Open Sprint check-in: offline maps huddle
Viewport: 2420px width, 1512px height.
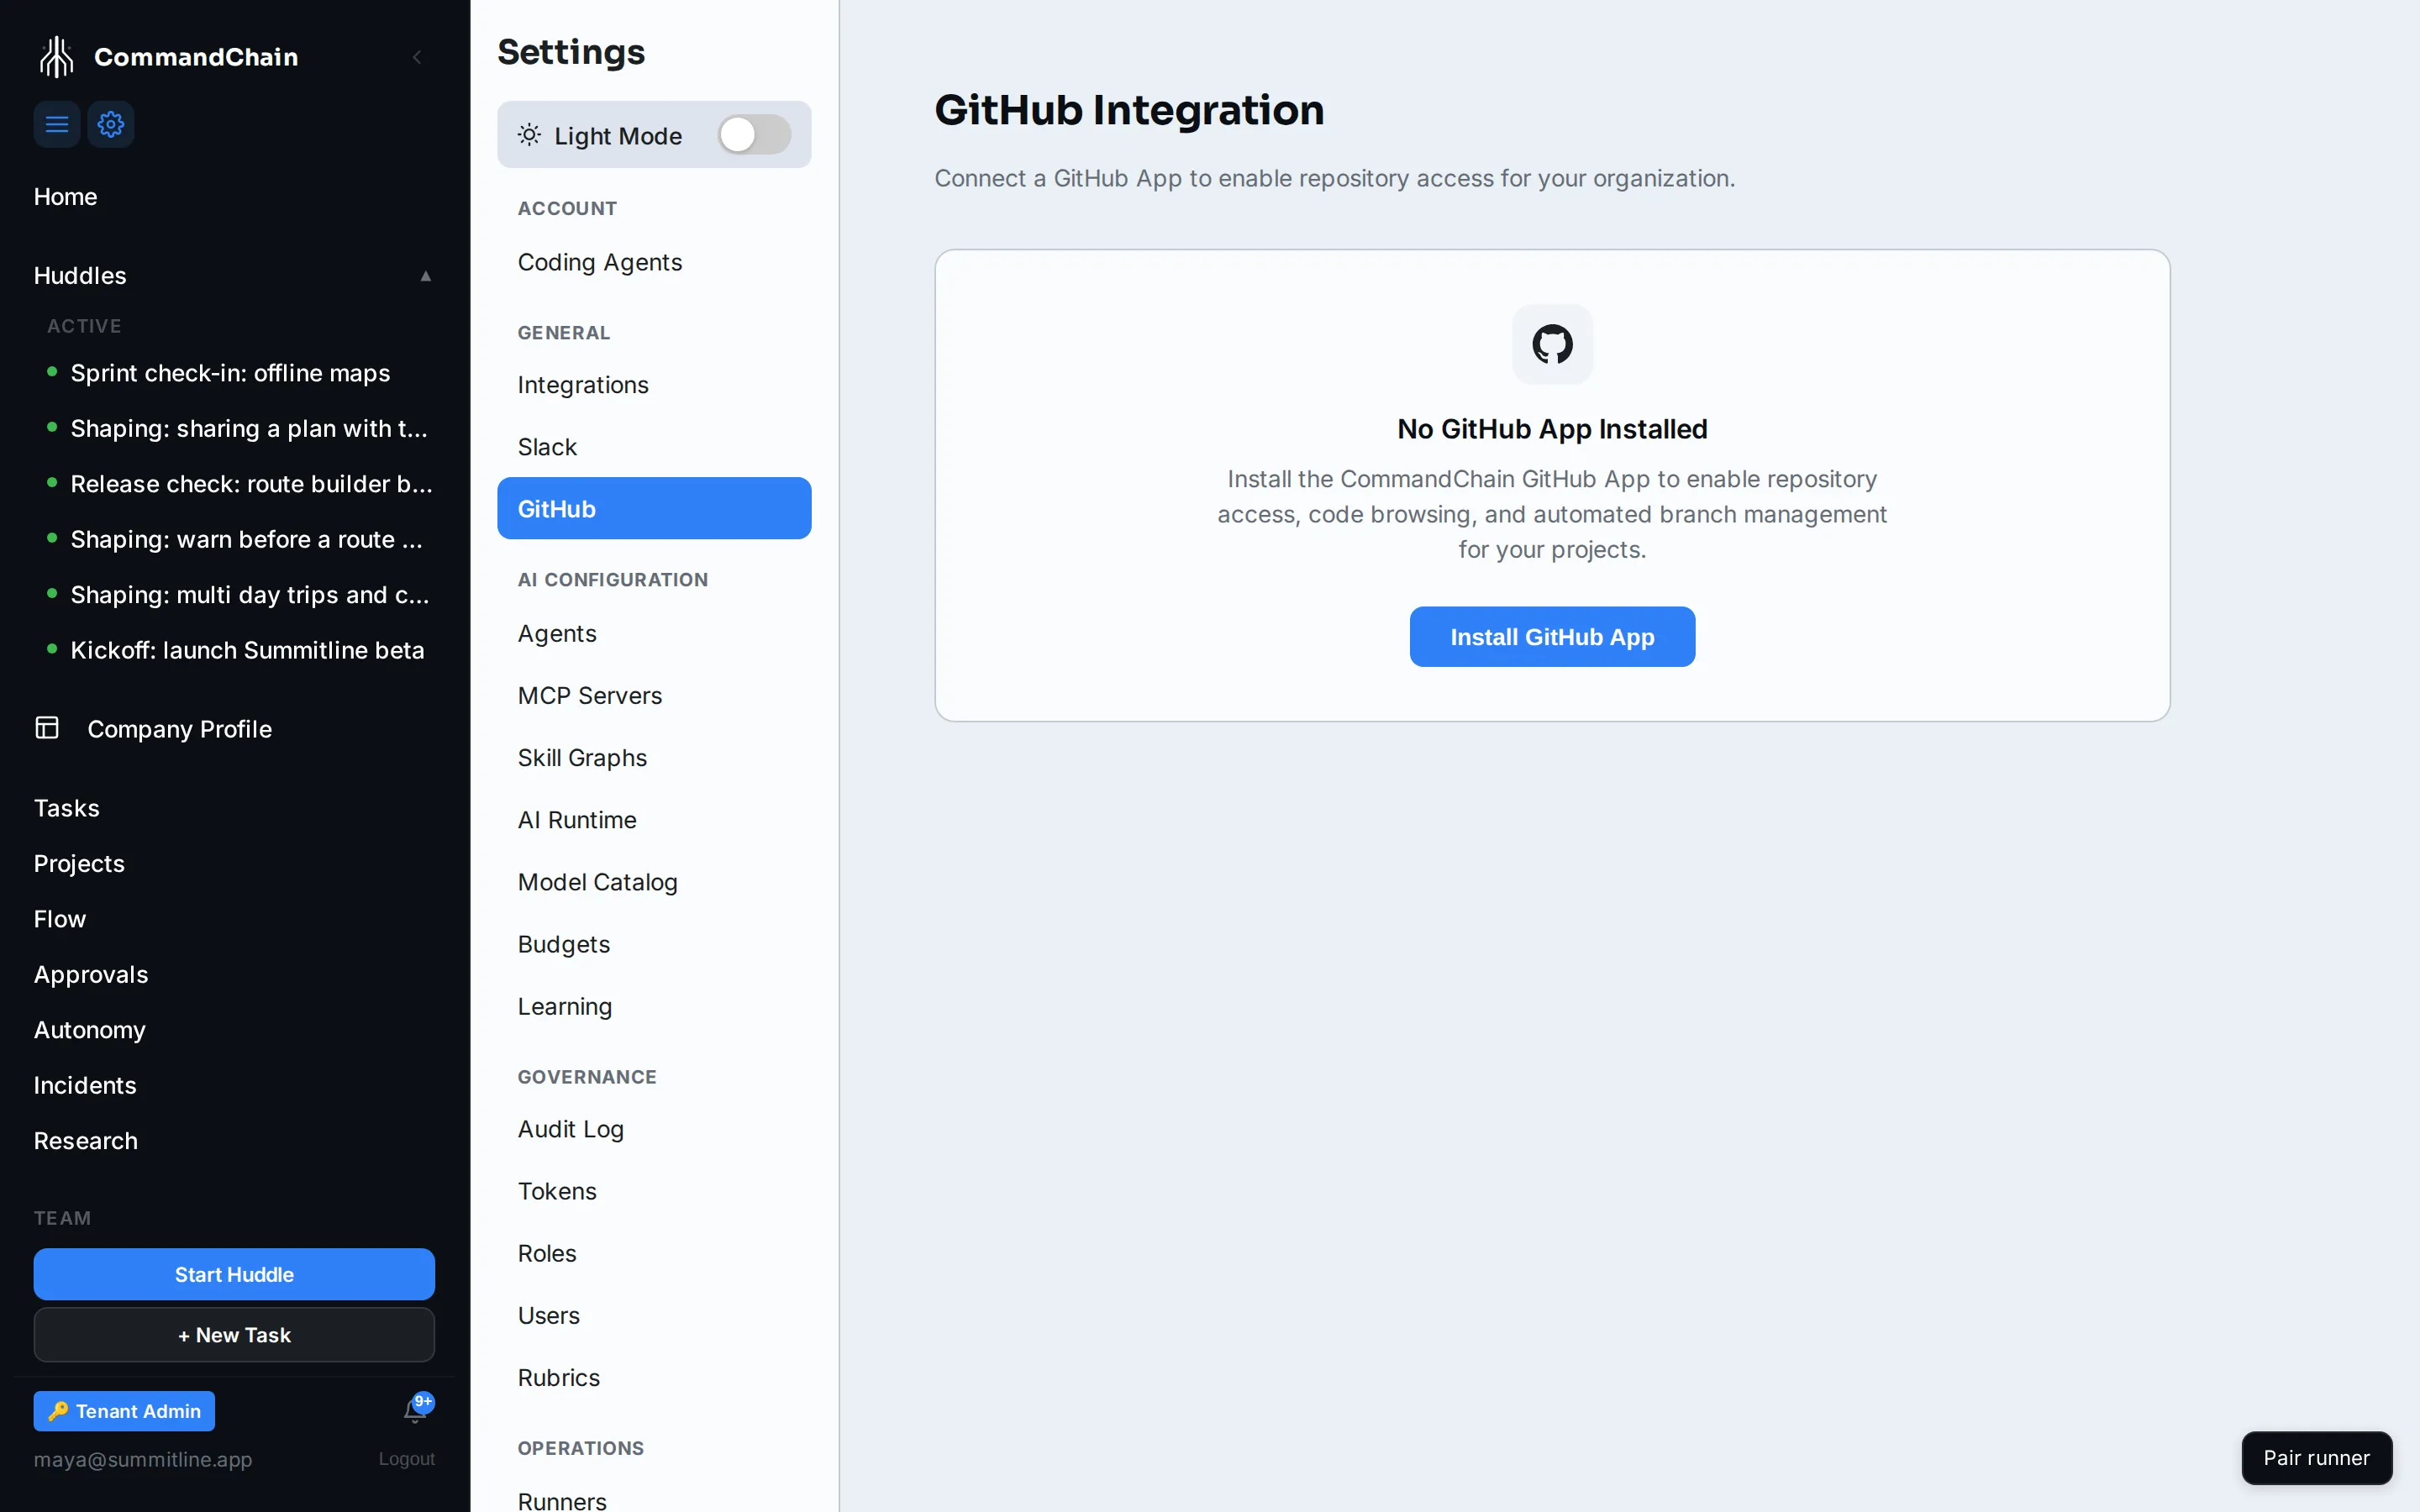[230, 373]
